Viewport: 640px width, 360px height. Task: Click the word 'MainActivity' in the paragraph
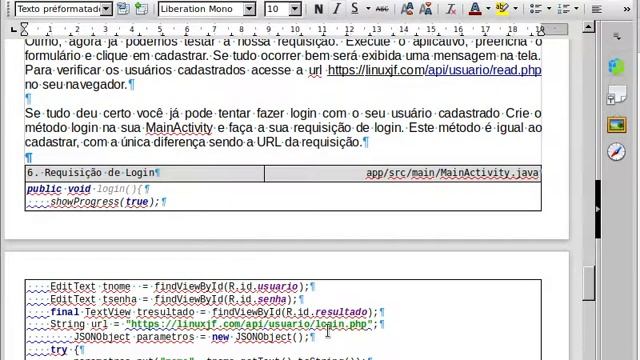tap(179, 128)
